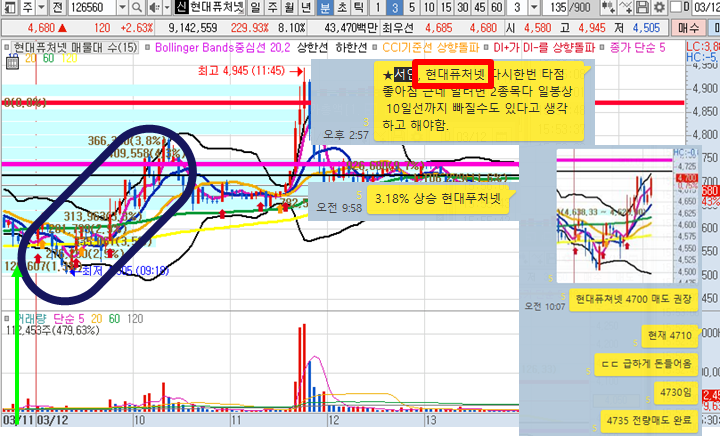
Task: Select 1-minute interval button
Action: [x=377, y=7]
